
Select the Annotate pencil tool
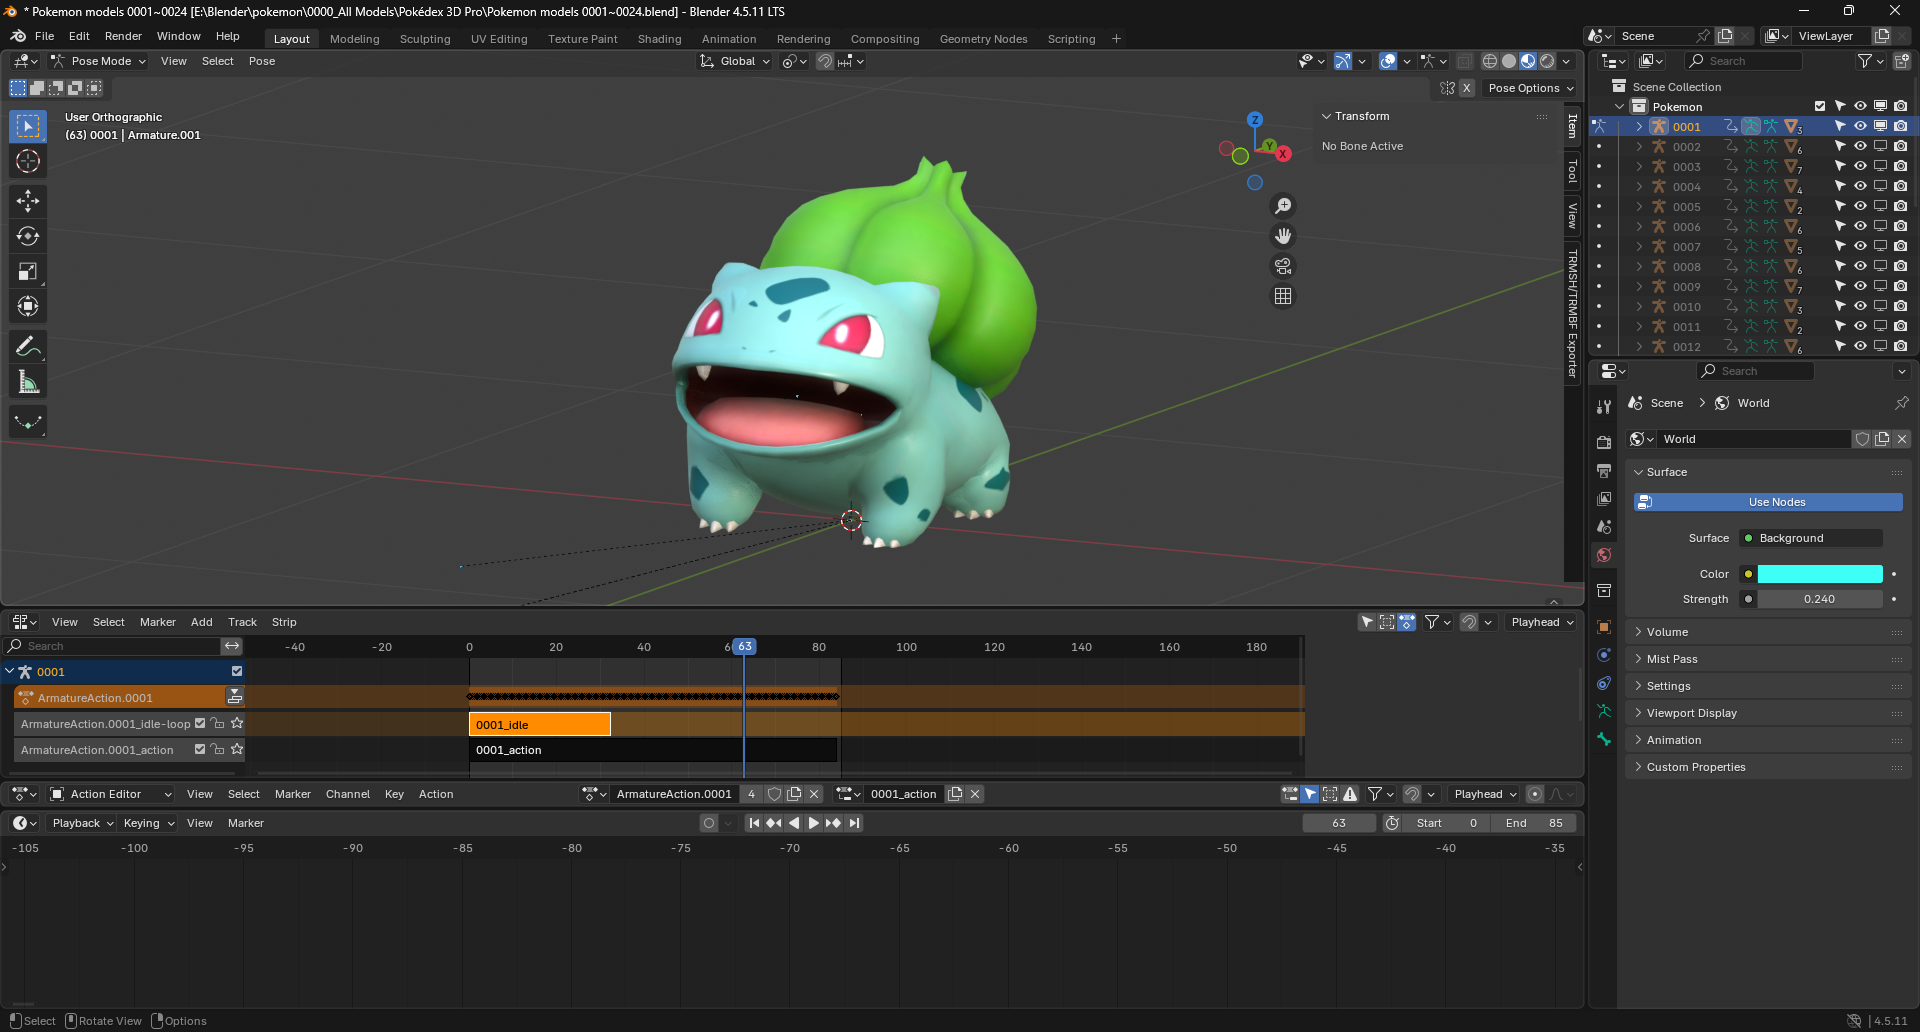pos(28,347)
